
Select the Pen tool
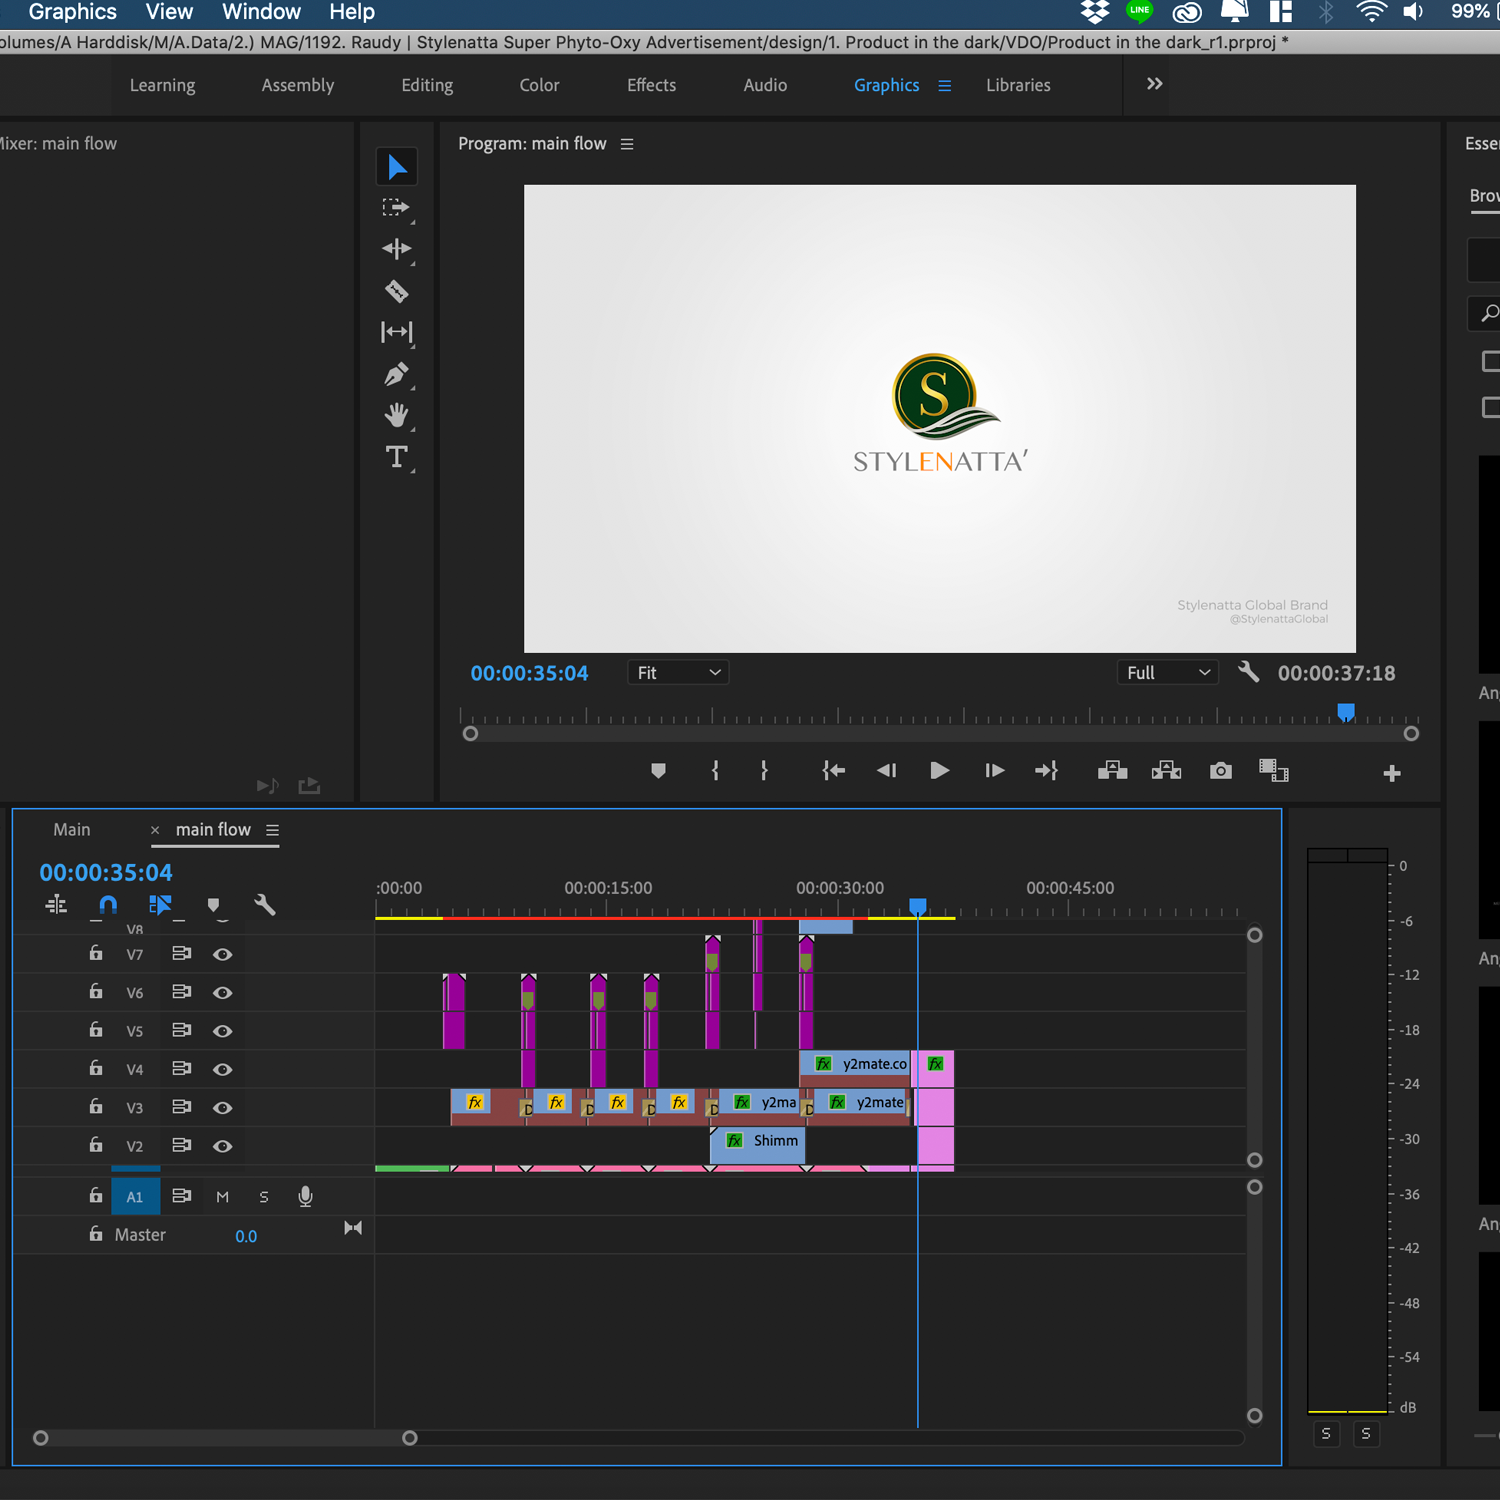[x=397, y=374]
